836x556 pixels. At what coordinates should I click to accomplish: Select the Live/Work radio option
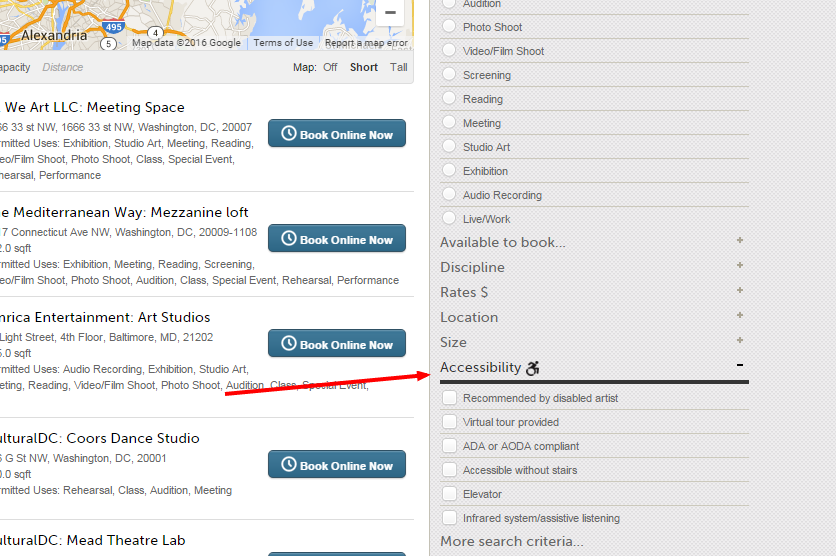click(449, 218)
